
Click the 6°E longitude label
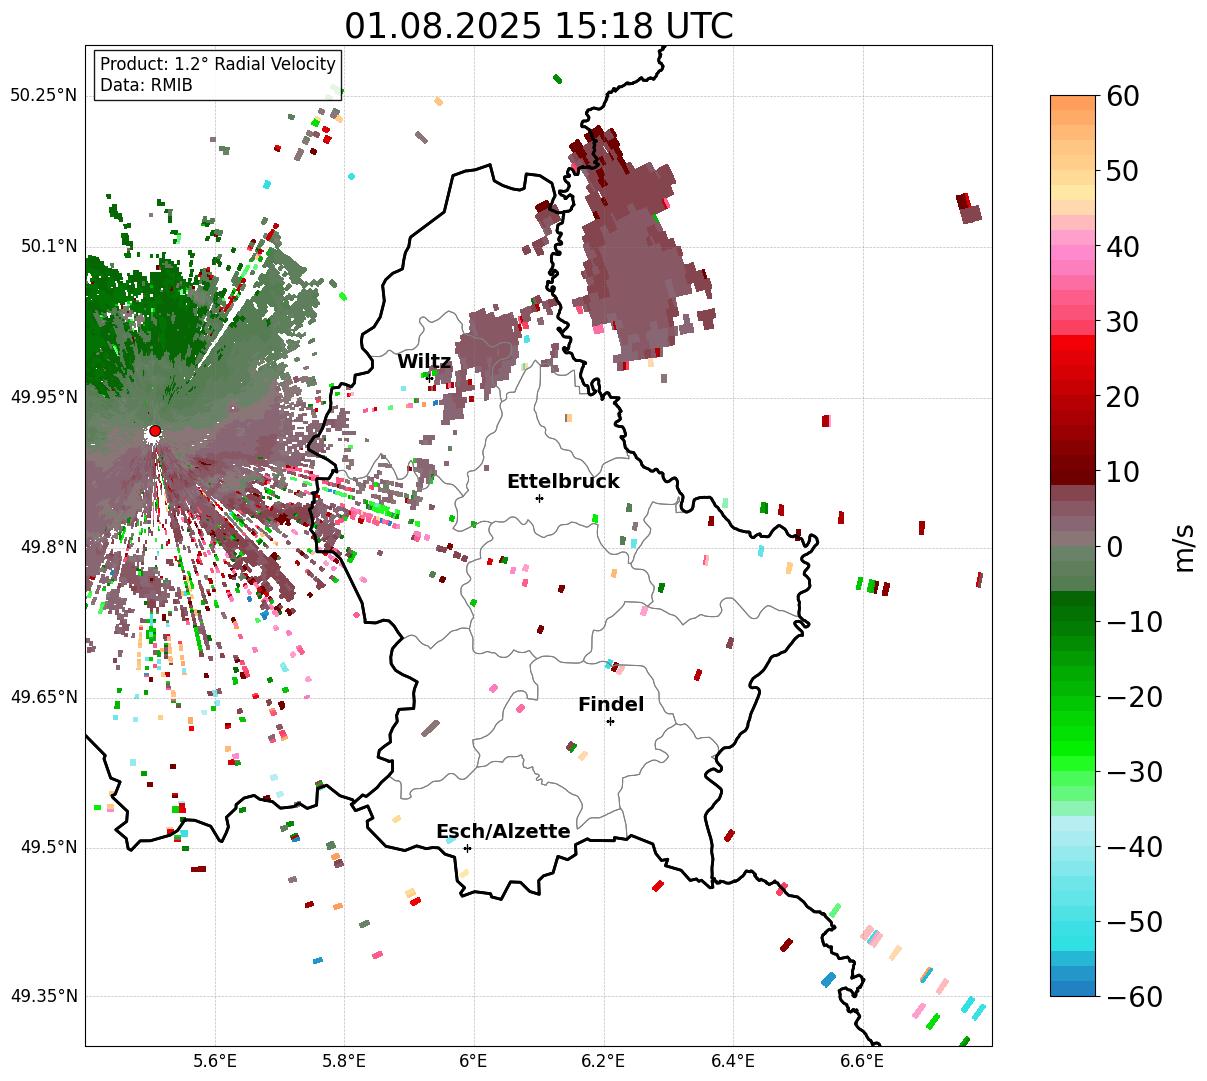(x=473, y=1061)
